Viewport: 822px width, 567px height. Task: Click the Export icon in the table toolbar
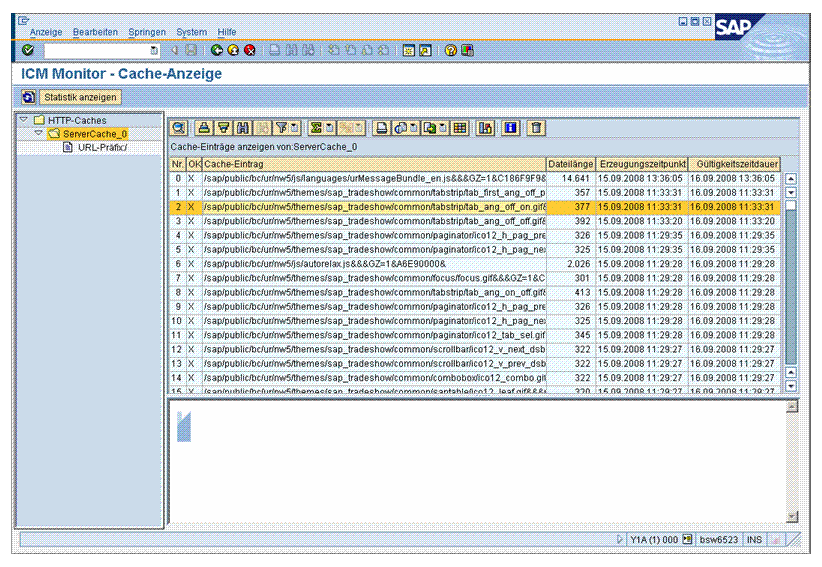coord(430,128)
